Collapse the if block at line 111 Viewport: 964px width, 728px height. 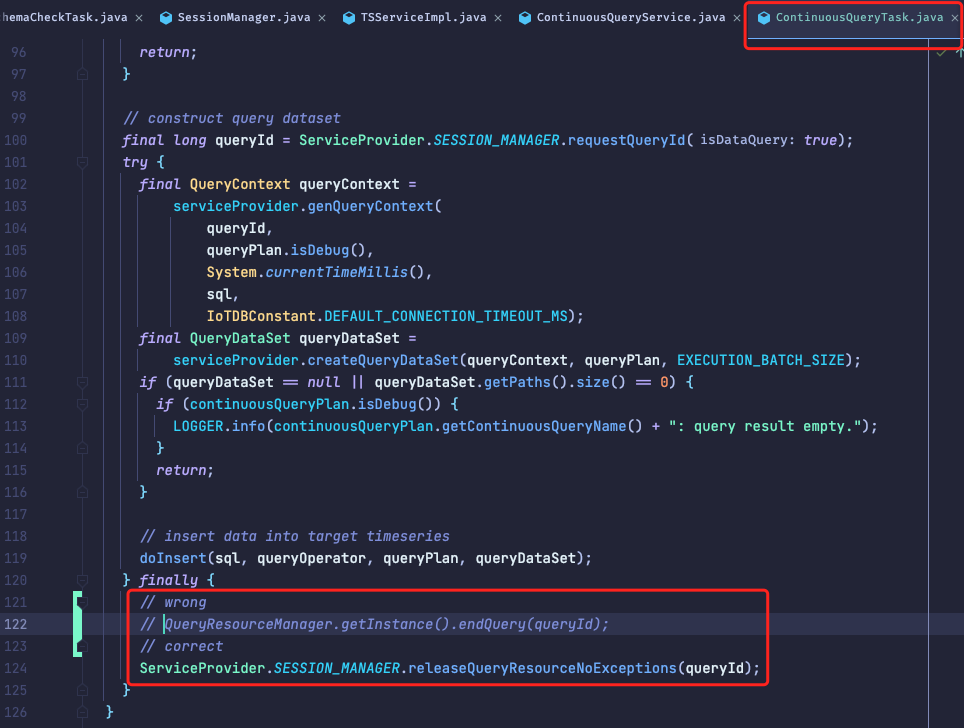[x=82, y=382]
